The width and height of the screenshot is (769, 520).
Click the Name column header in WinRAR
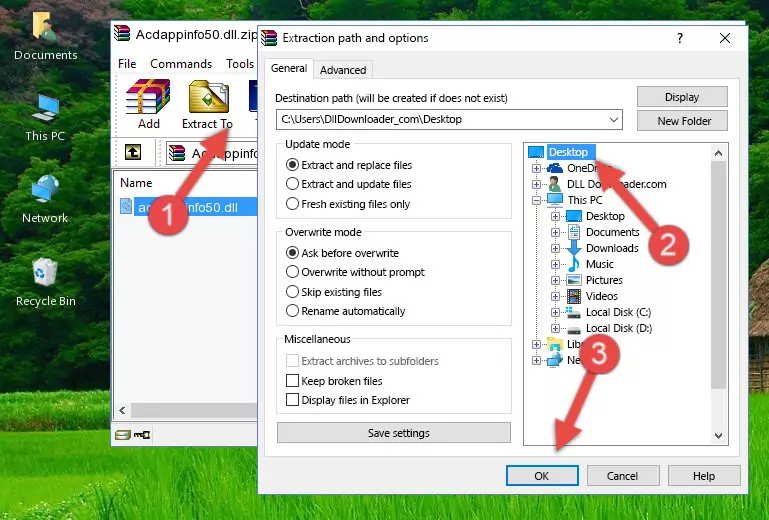[x=136, y=182]
